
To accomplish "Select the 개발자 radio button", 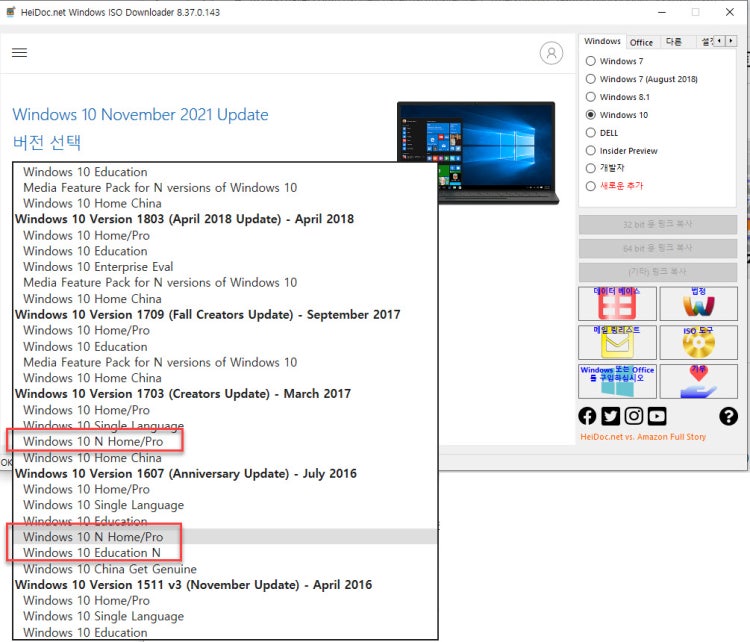I will pyautogui.click(x=591, y=168).
